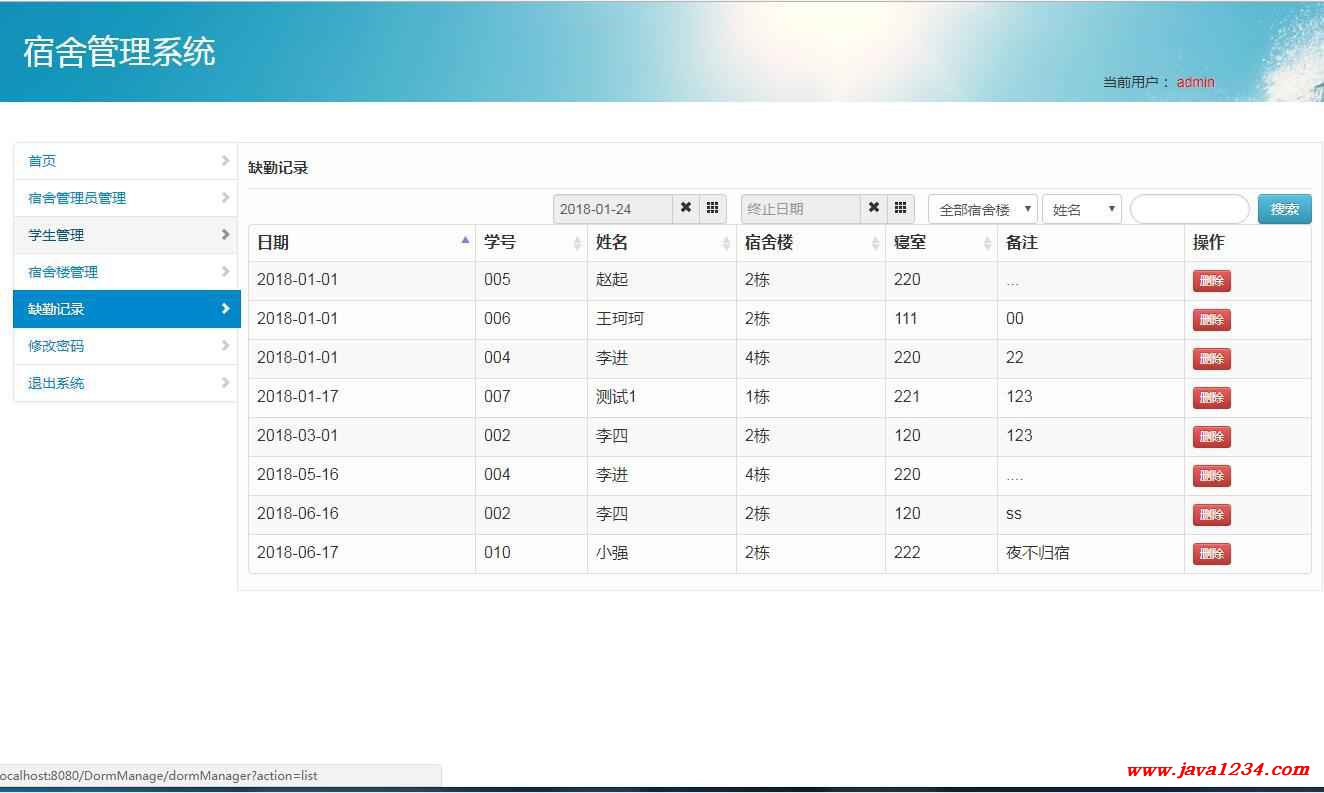Delete the 赵起 absence record
Image resolution: width=1324 pixels, height=793 pixels.
[x=1211, y=281]
